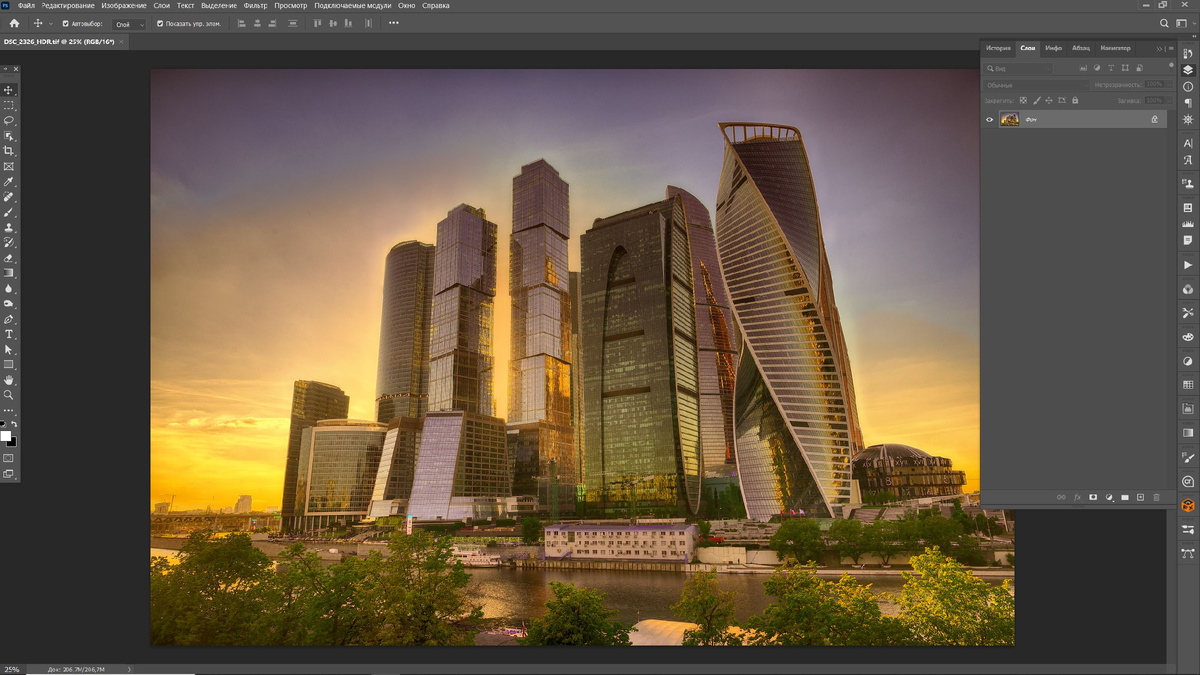Select the Brush tool
The height and width of the screenshot is (675, 1200).
[10, 212]
